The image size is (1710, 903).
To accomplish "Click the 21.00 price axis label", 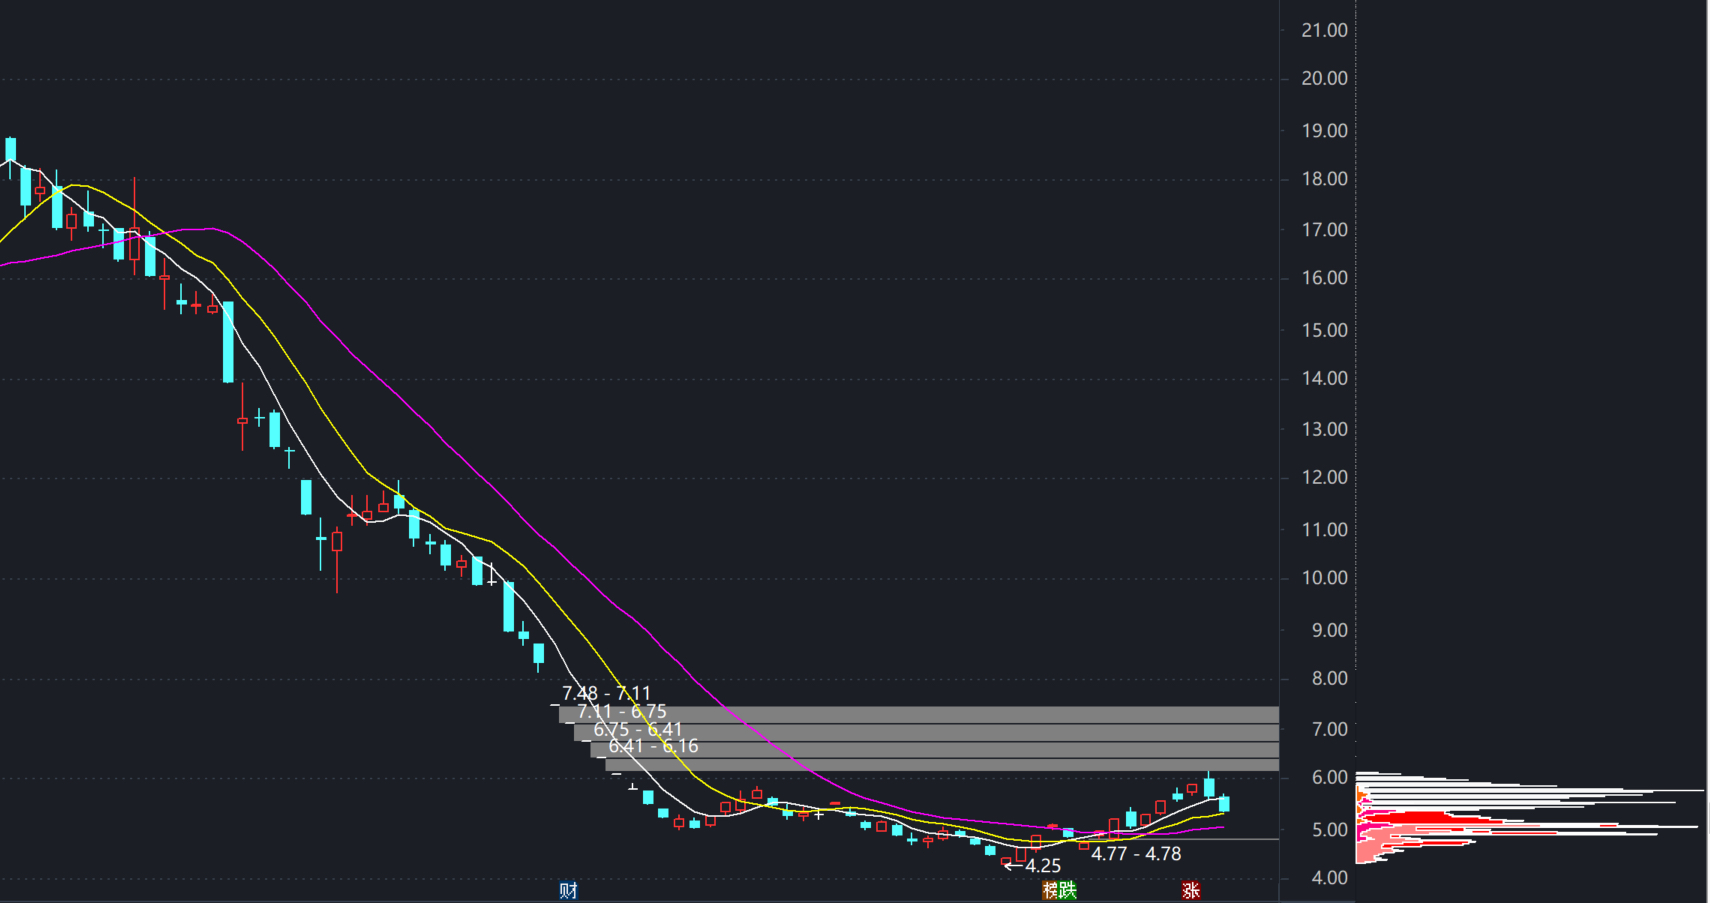I will 1324,30.
